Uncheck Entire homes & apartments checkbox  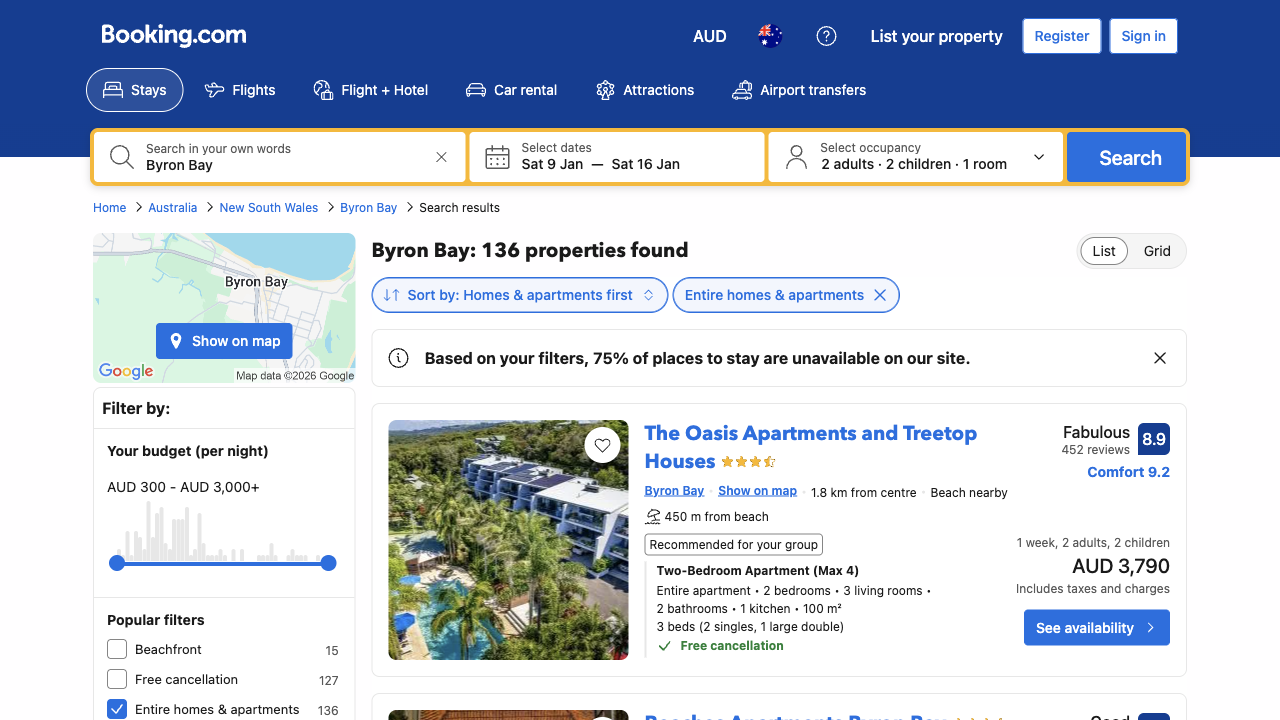[117, 709]
